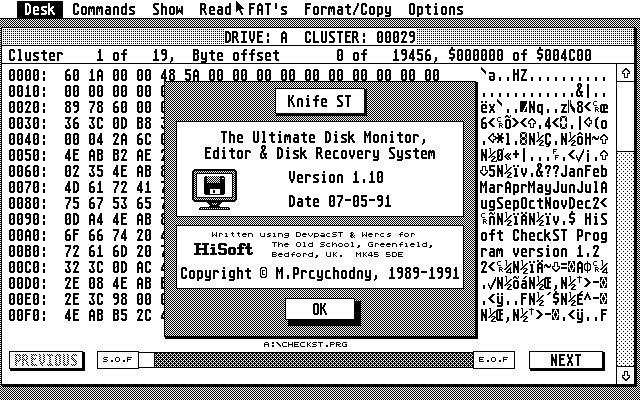
Task: Click the A:\CHECKST.PRG file path label
Action: (x=320, y=344)
